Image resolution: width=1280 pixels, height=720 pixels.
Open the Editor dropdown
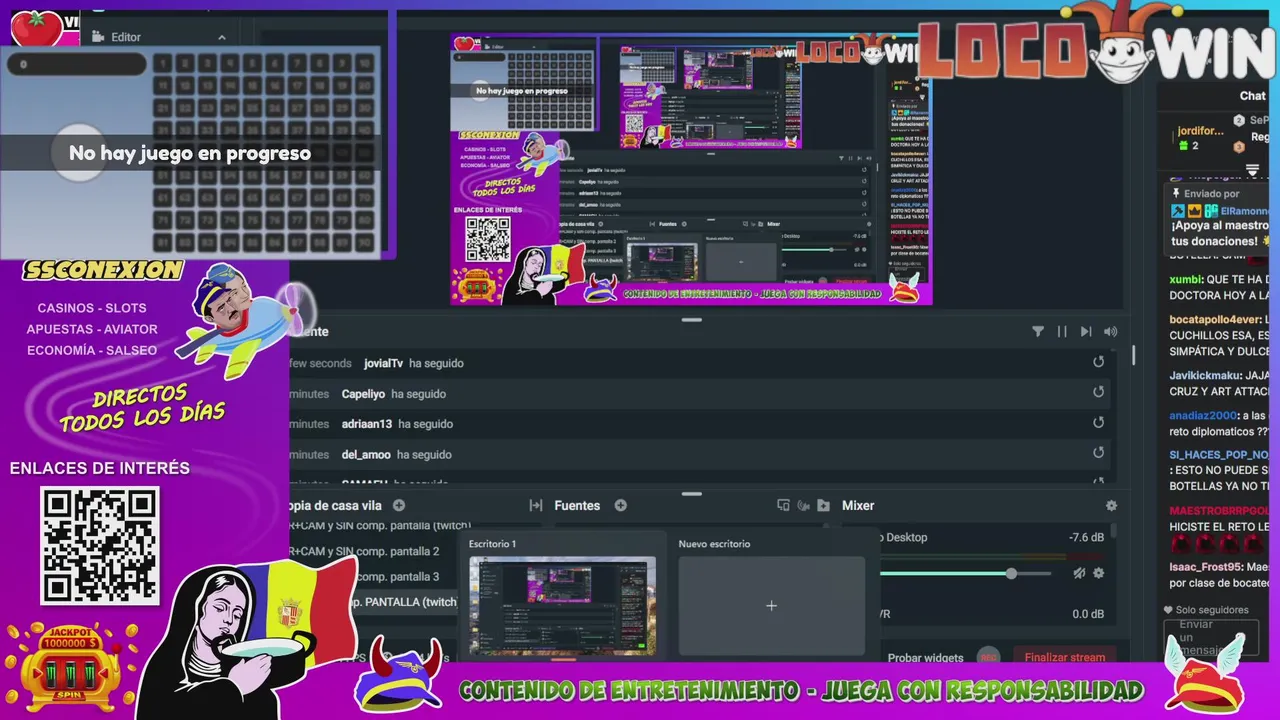160,37
